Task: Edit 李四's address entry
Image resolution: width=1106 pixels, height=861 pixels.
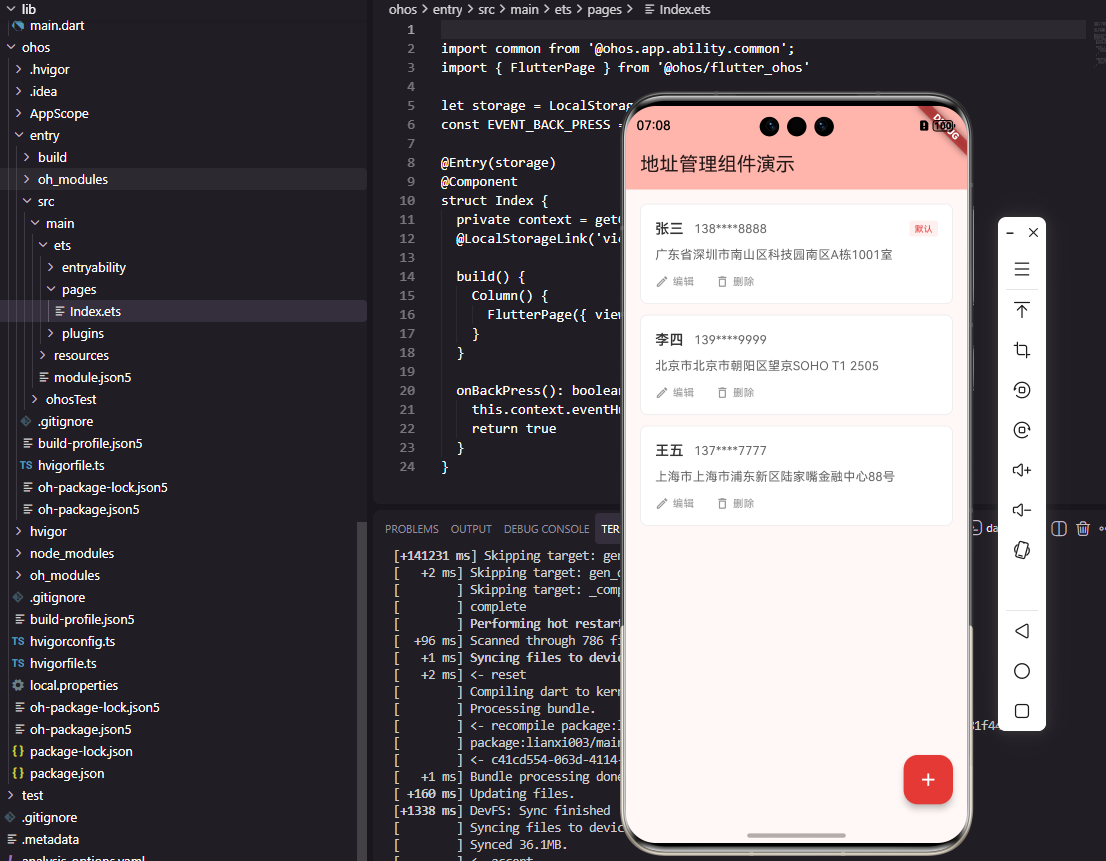Action: (x=675, y=393)
